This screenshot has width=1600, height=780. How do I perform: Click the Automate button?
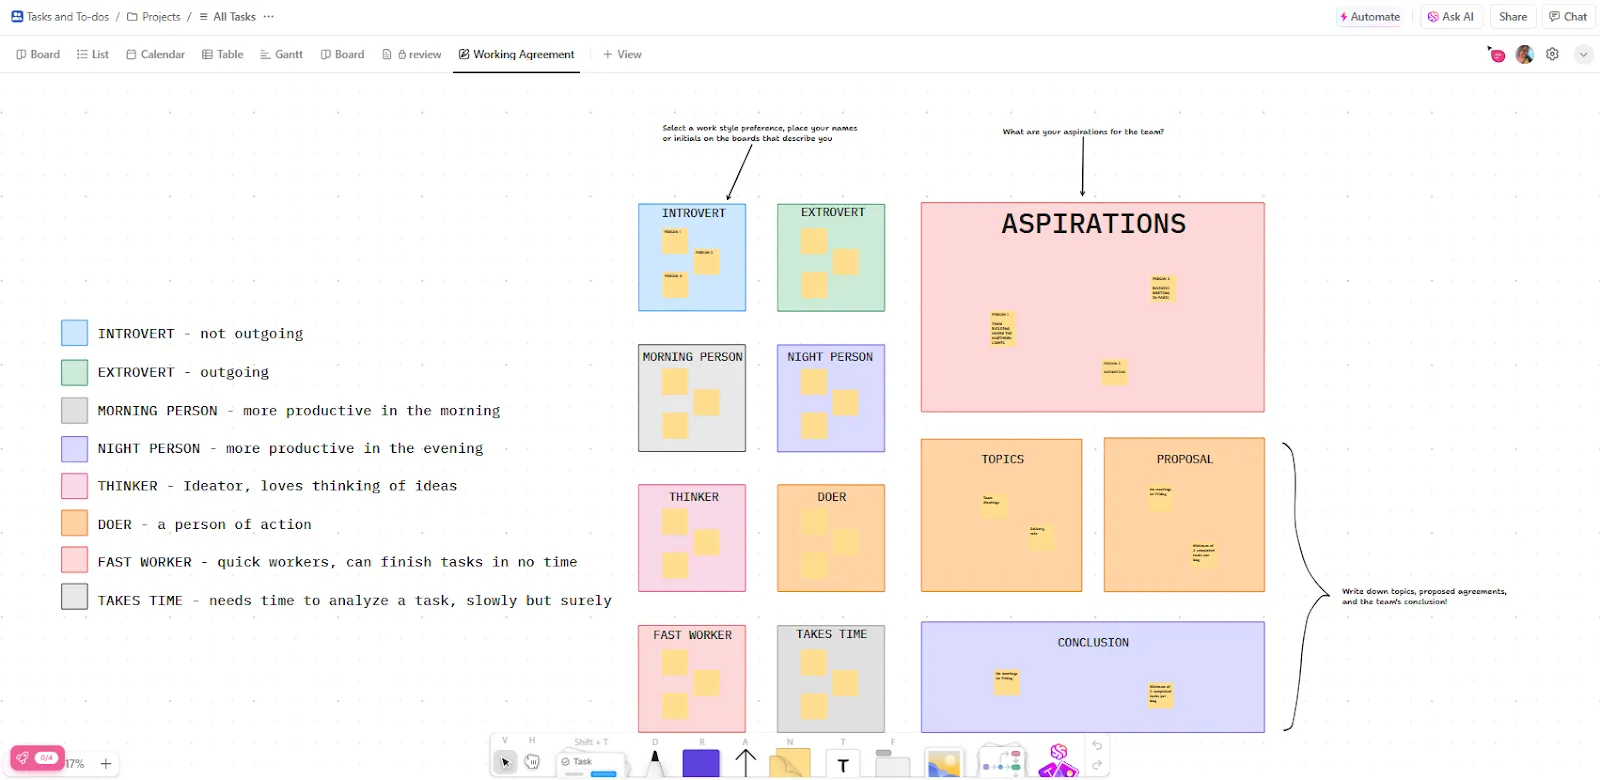(1369, 16)
